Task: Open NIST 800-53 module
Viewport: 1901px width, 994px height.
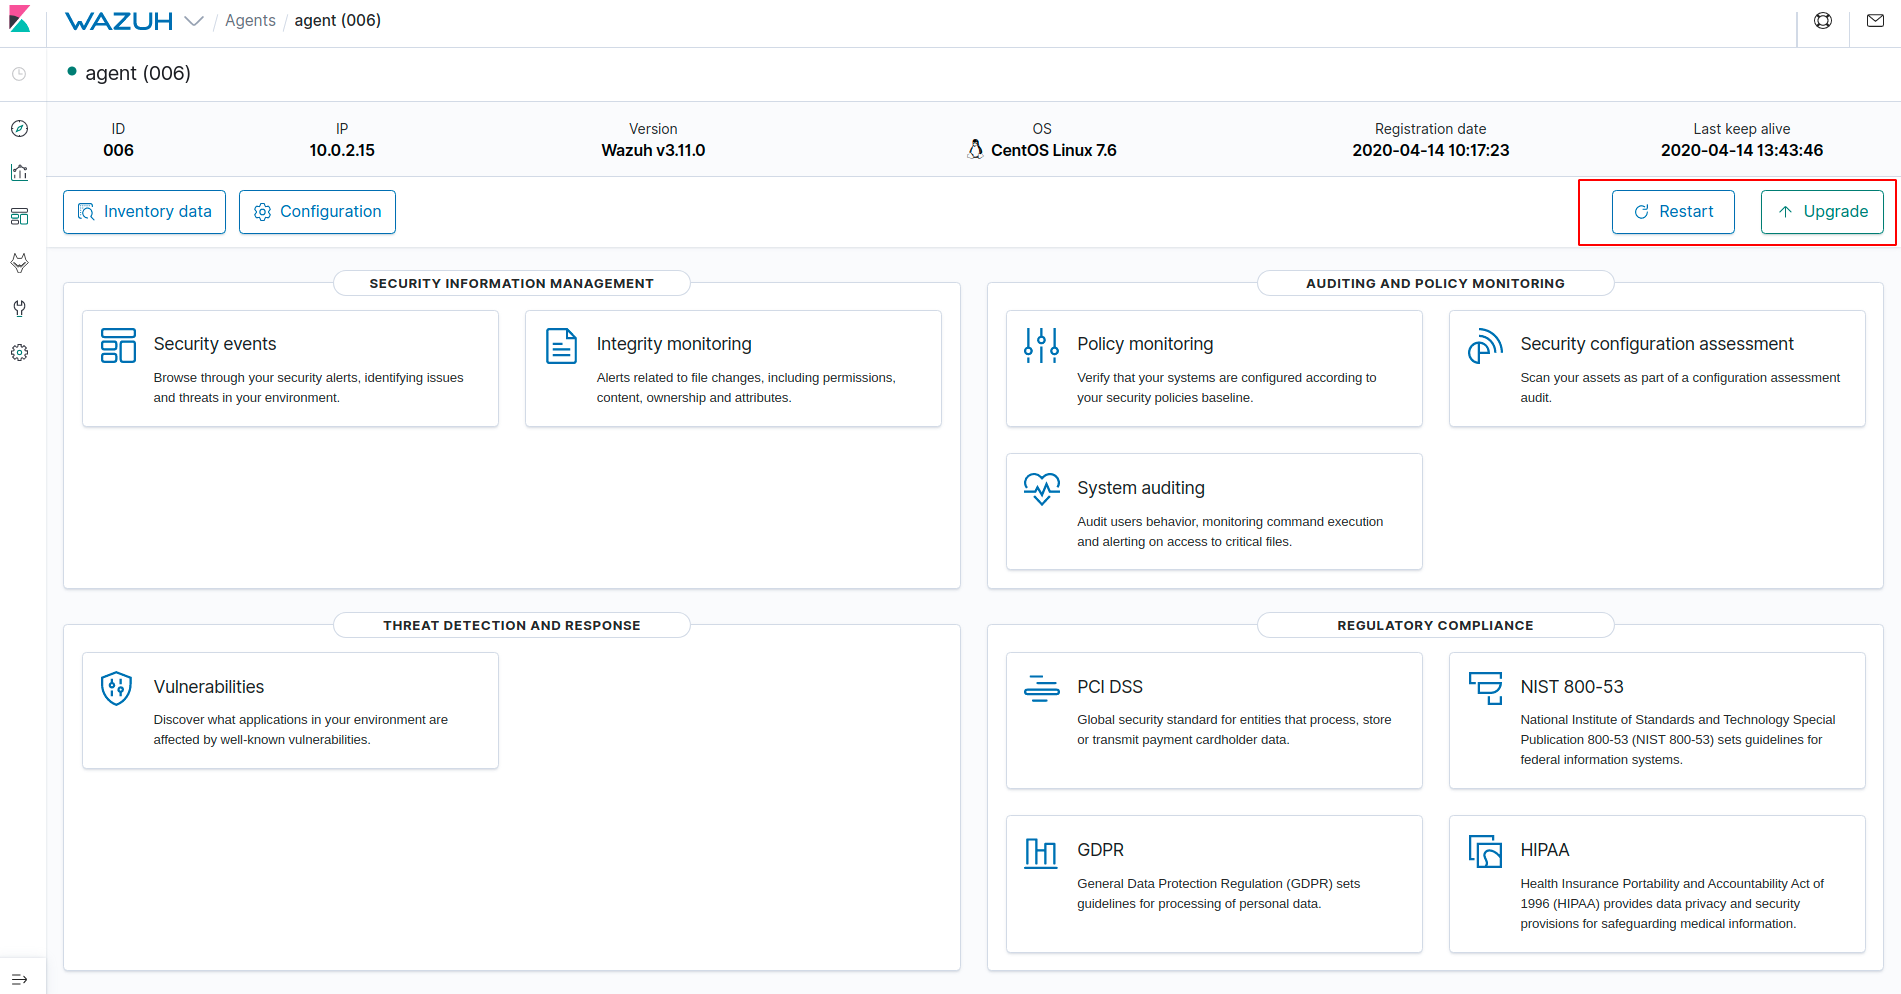Action: tap(1572, 687)
